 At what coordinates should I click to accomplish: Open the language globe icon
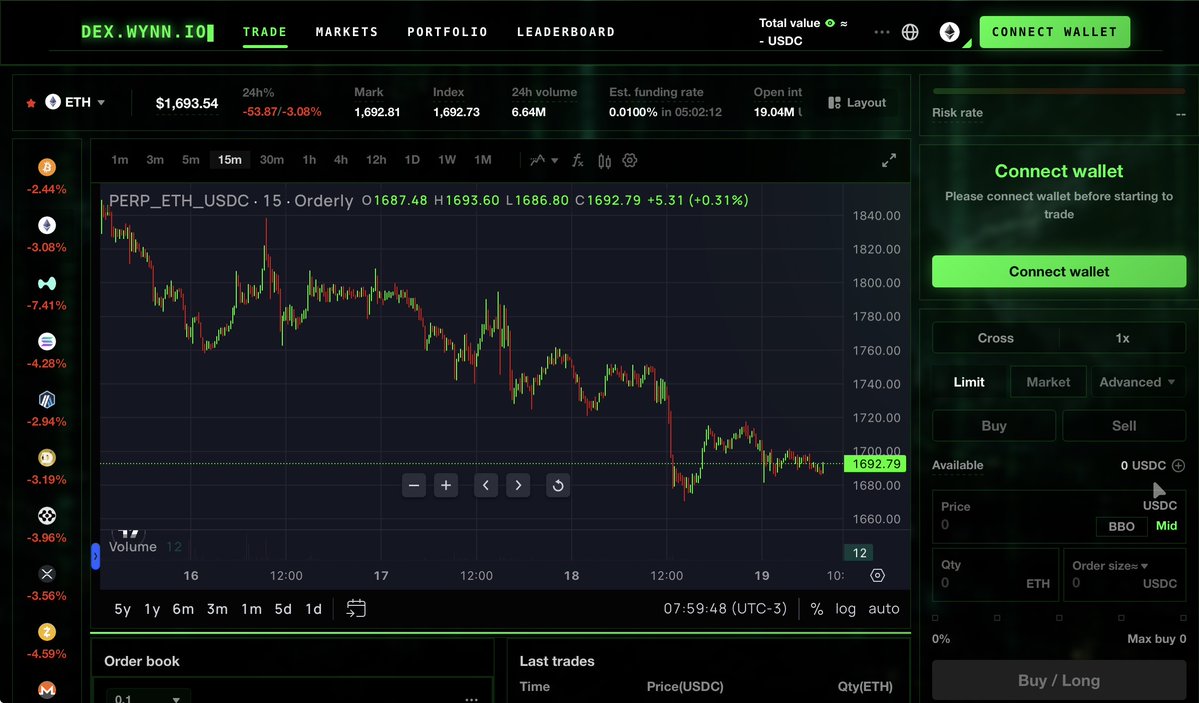pos(910,32)
